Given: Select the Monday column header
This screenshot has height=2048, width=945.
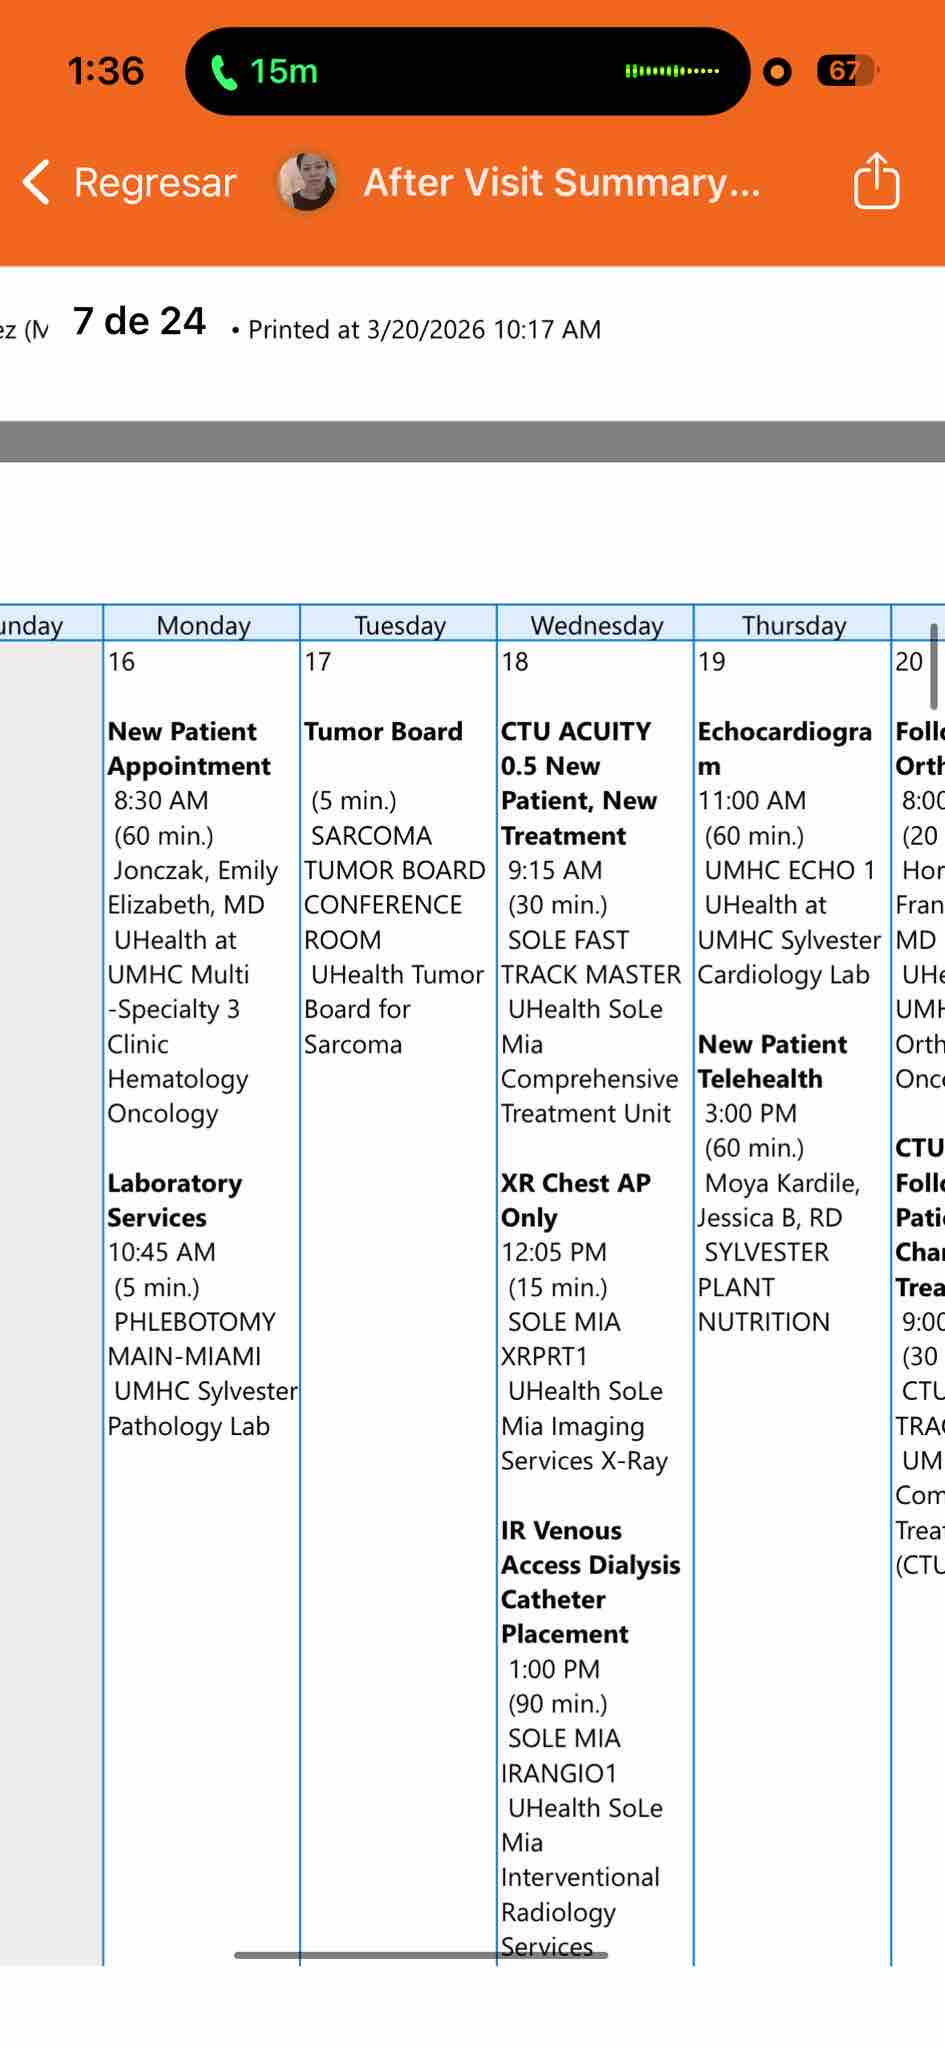Looking at the screenshot, I should 203,625.
